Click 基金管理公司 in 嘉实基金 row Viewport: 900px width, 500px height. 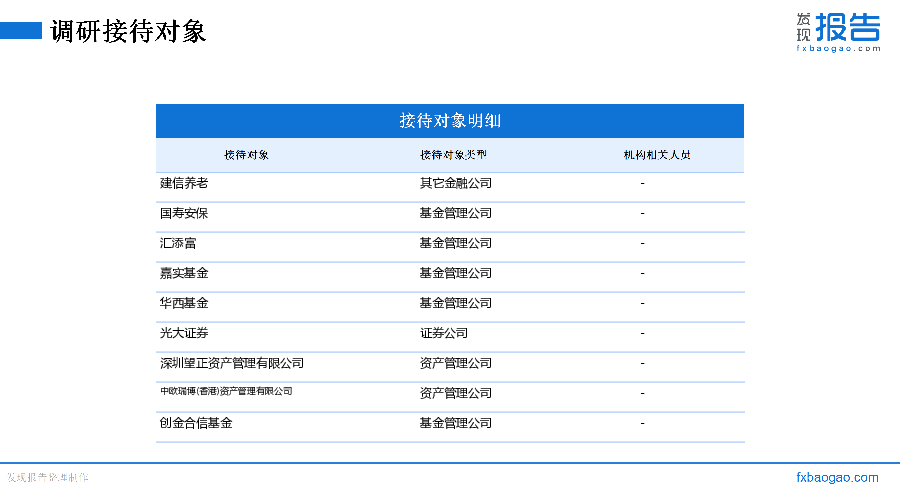click(456, 273)
